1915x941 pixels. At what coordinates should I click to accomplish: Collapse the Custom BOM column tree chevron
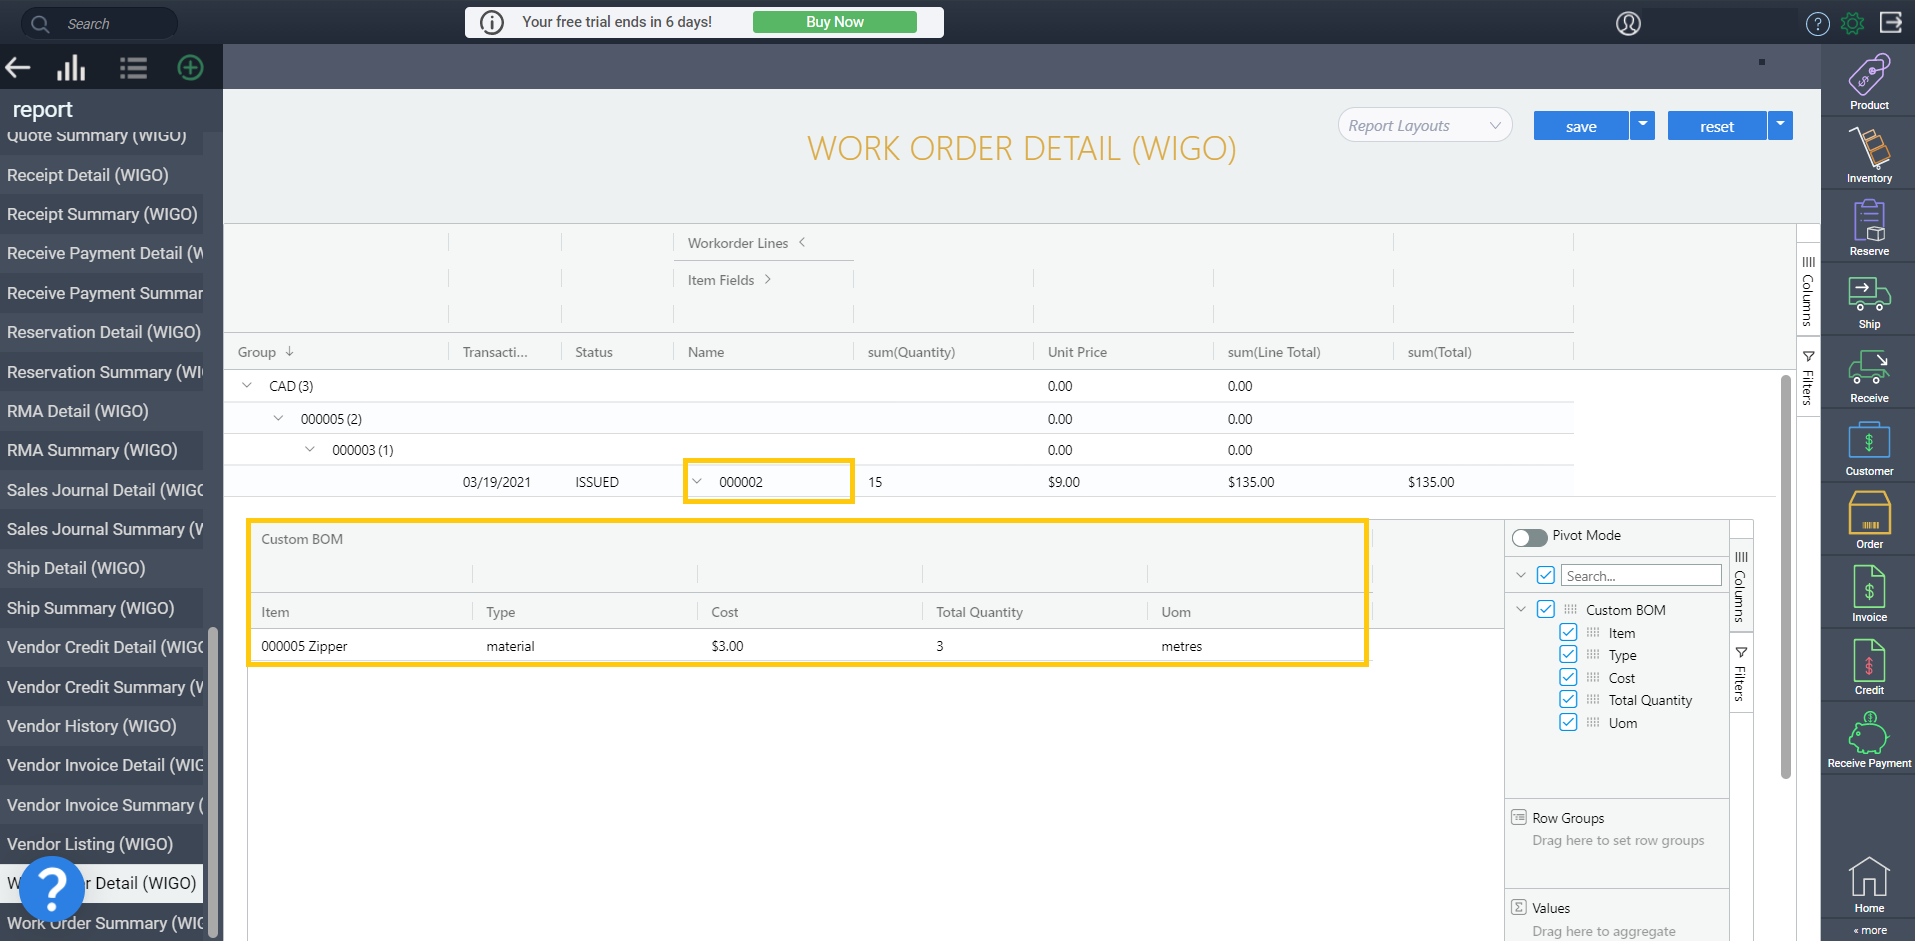coord(1521,609)
